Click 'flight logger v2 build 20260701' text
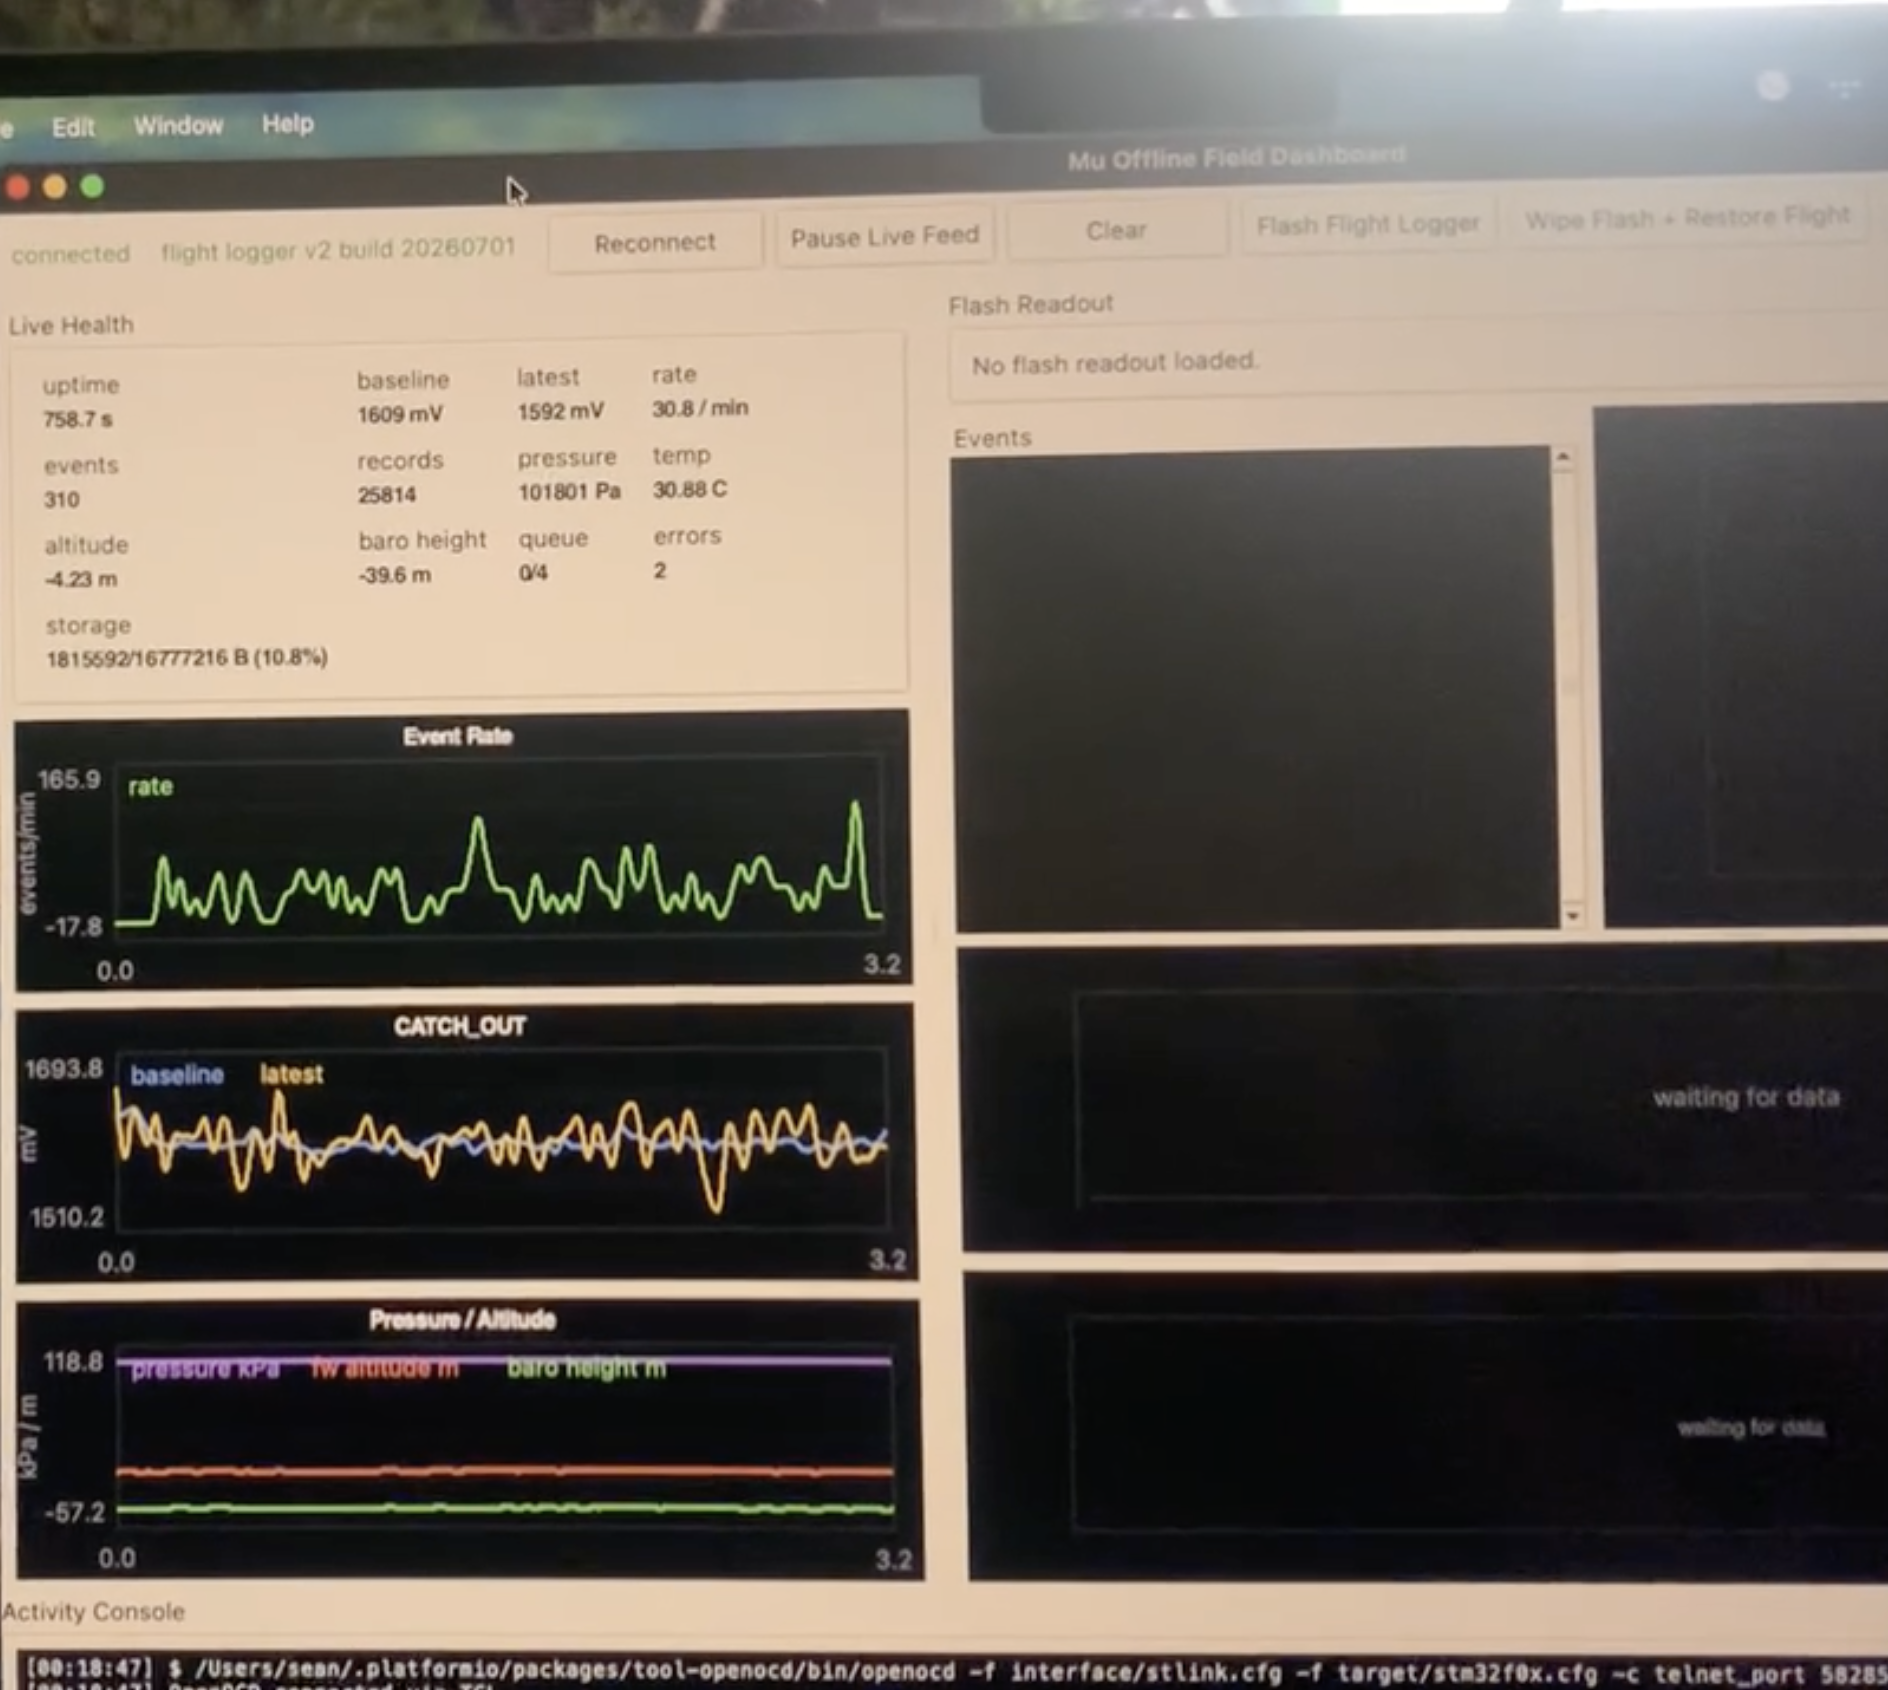The image size is (1888, 1690). (x=338, y=248)
